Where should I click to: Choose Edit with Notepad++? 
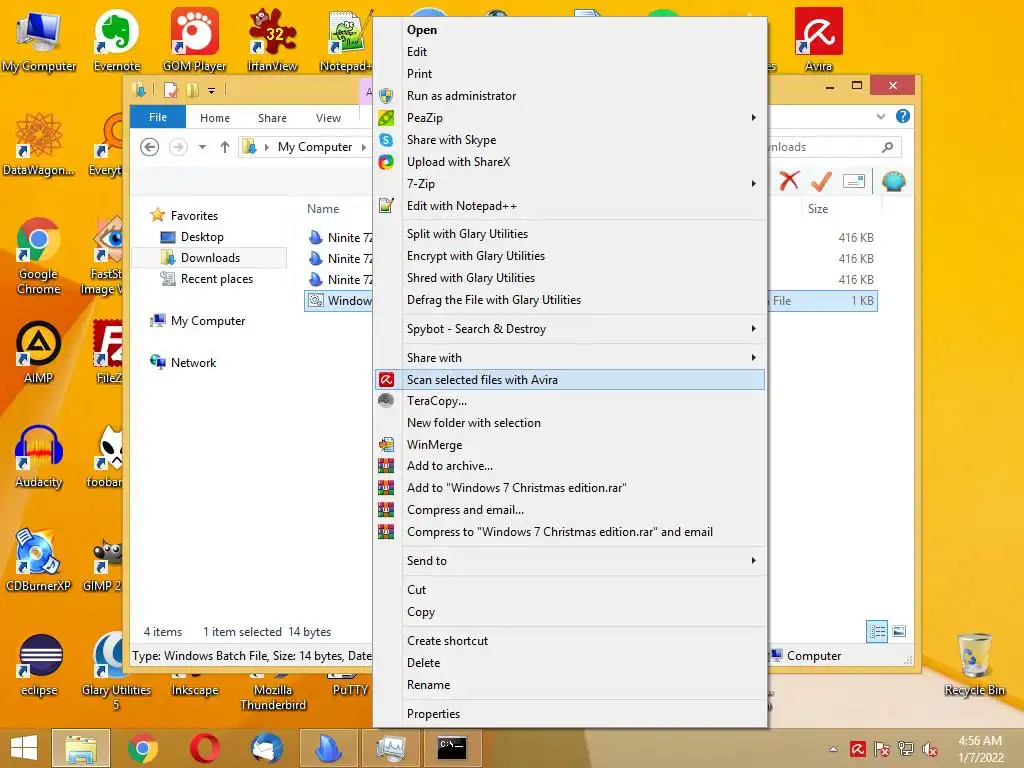(x=569, y=206)
